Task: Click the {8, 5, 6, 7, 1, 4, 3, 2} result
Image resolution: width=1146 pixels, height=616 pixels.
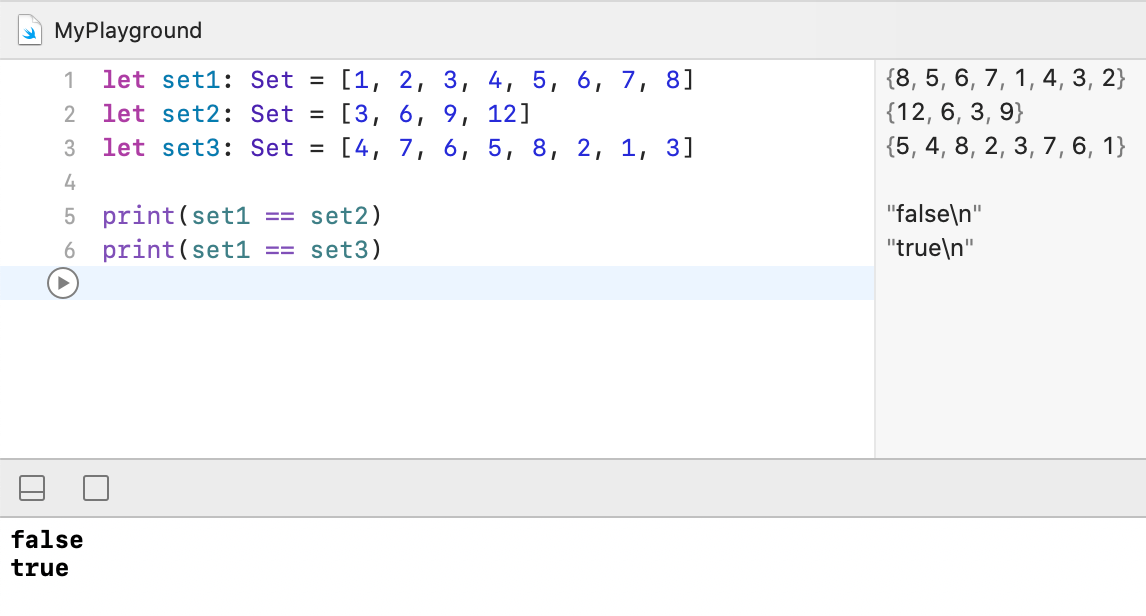Action: (x=1006, y=78)
